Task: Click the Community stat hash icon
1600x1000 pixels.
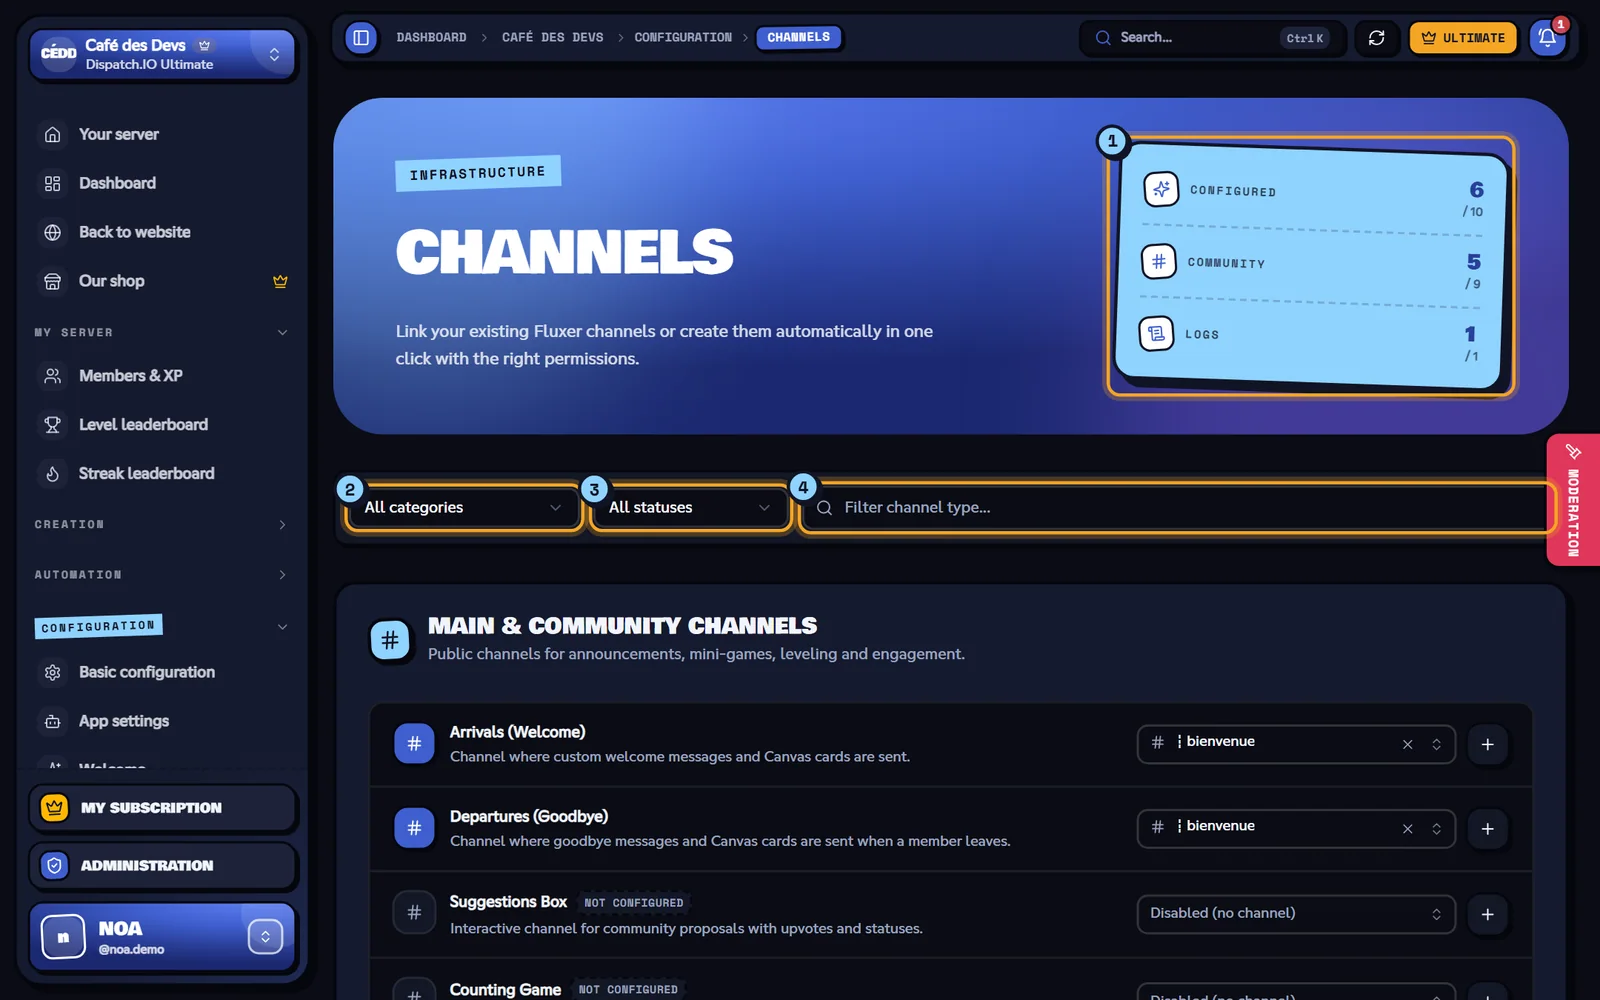Action: pyautogui.click(x=1158, y=261)
